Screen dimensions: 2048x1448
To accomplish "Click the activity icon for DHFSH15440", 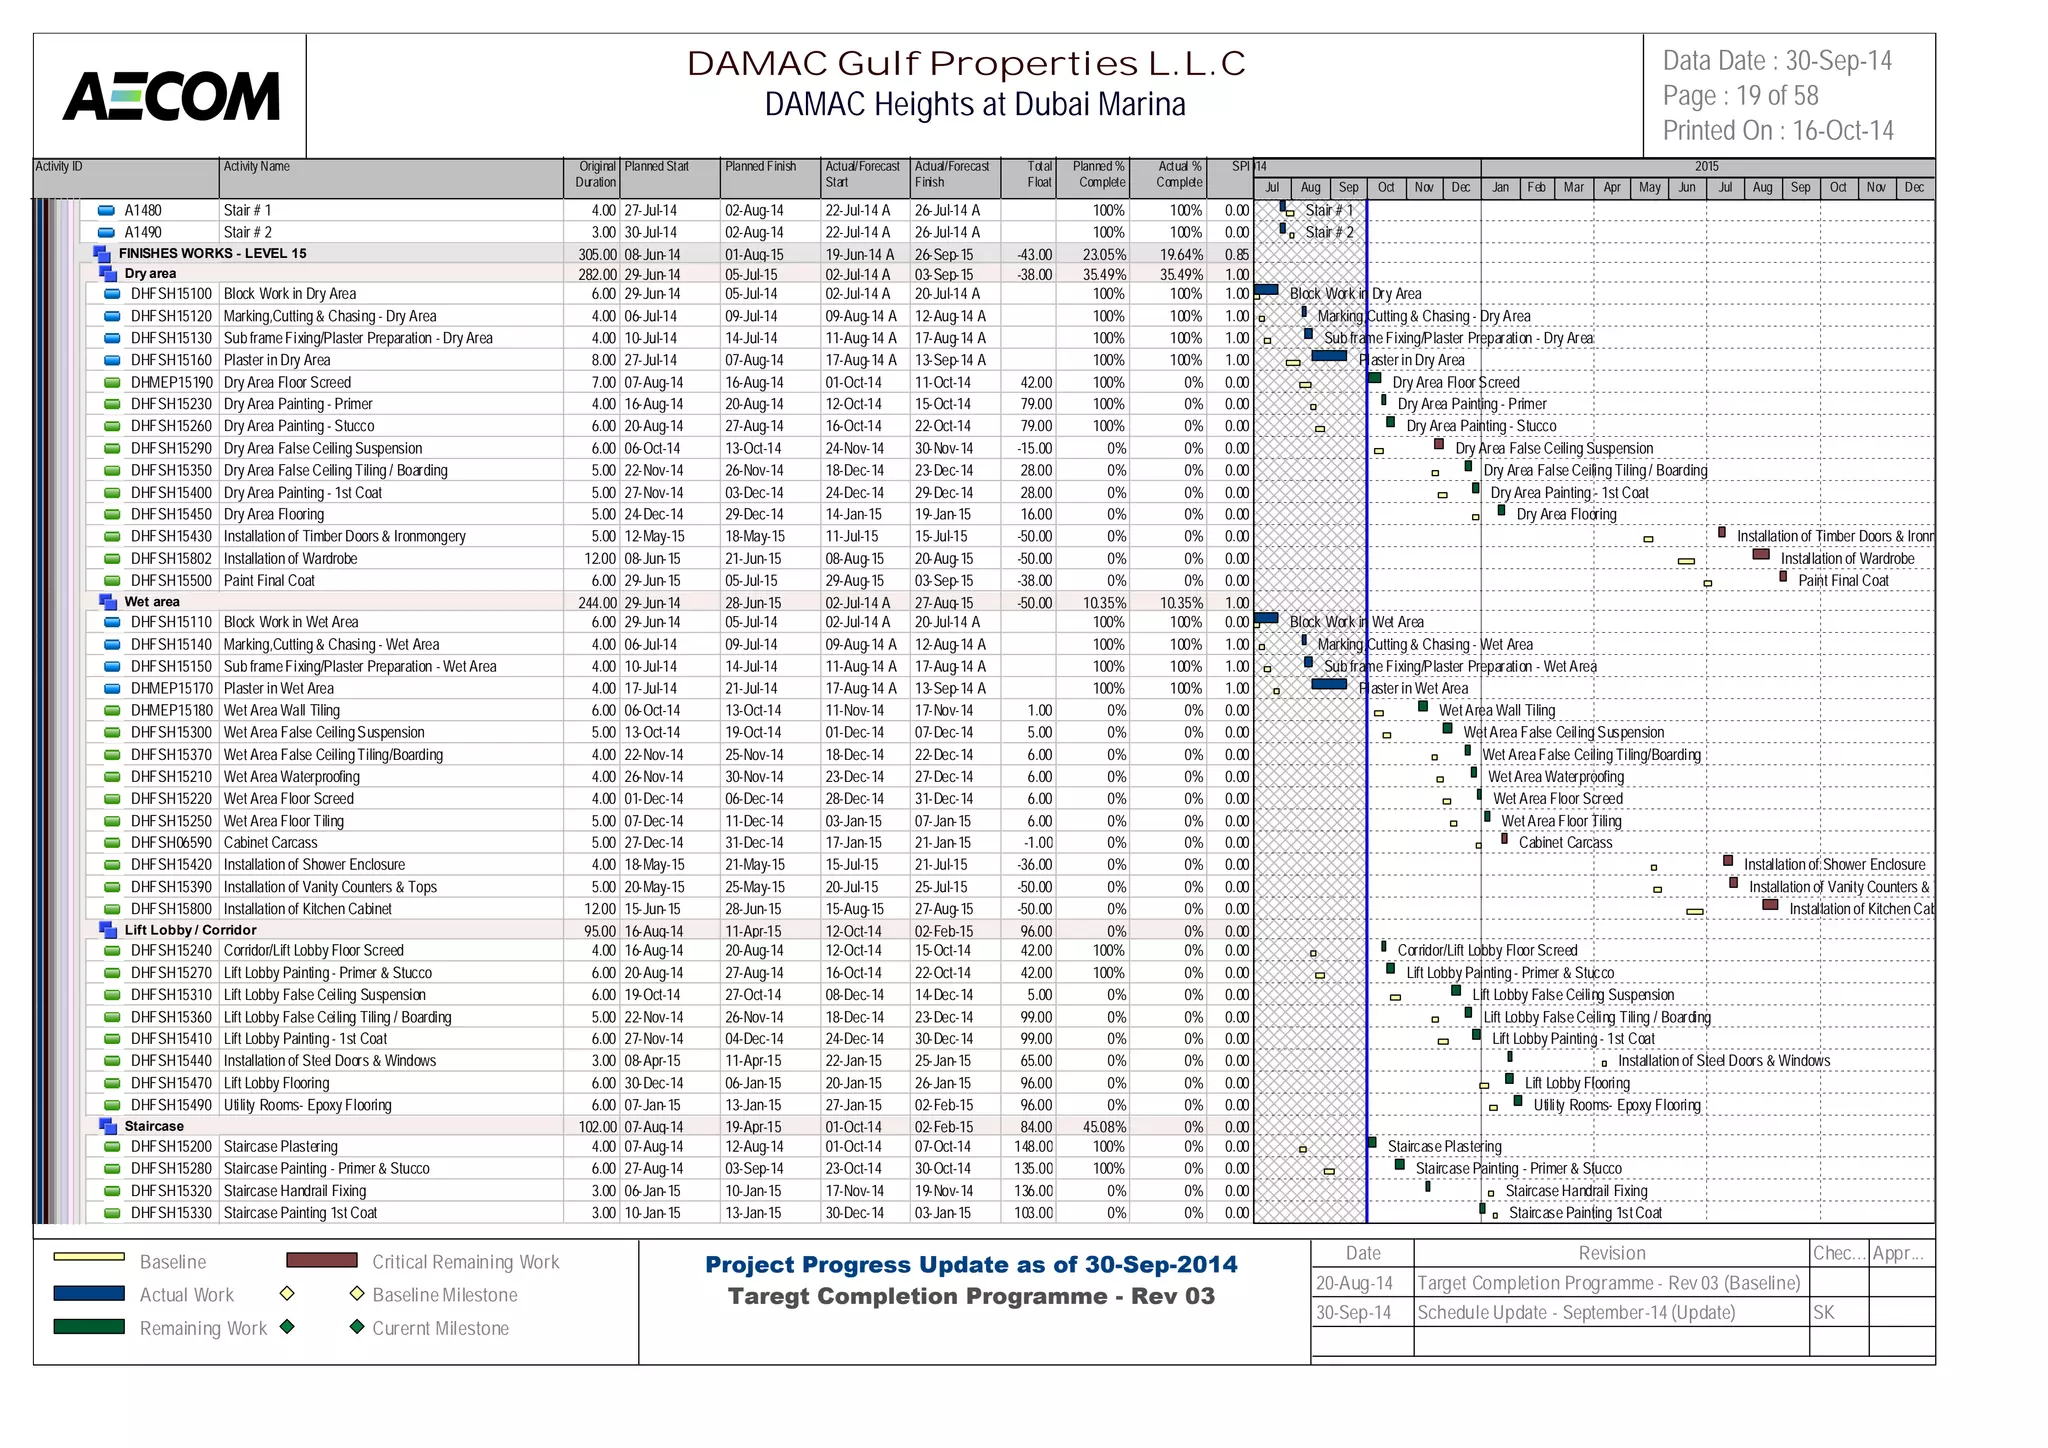I will pos(112,1061).
